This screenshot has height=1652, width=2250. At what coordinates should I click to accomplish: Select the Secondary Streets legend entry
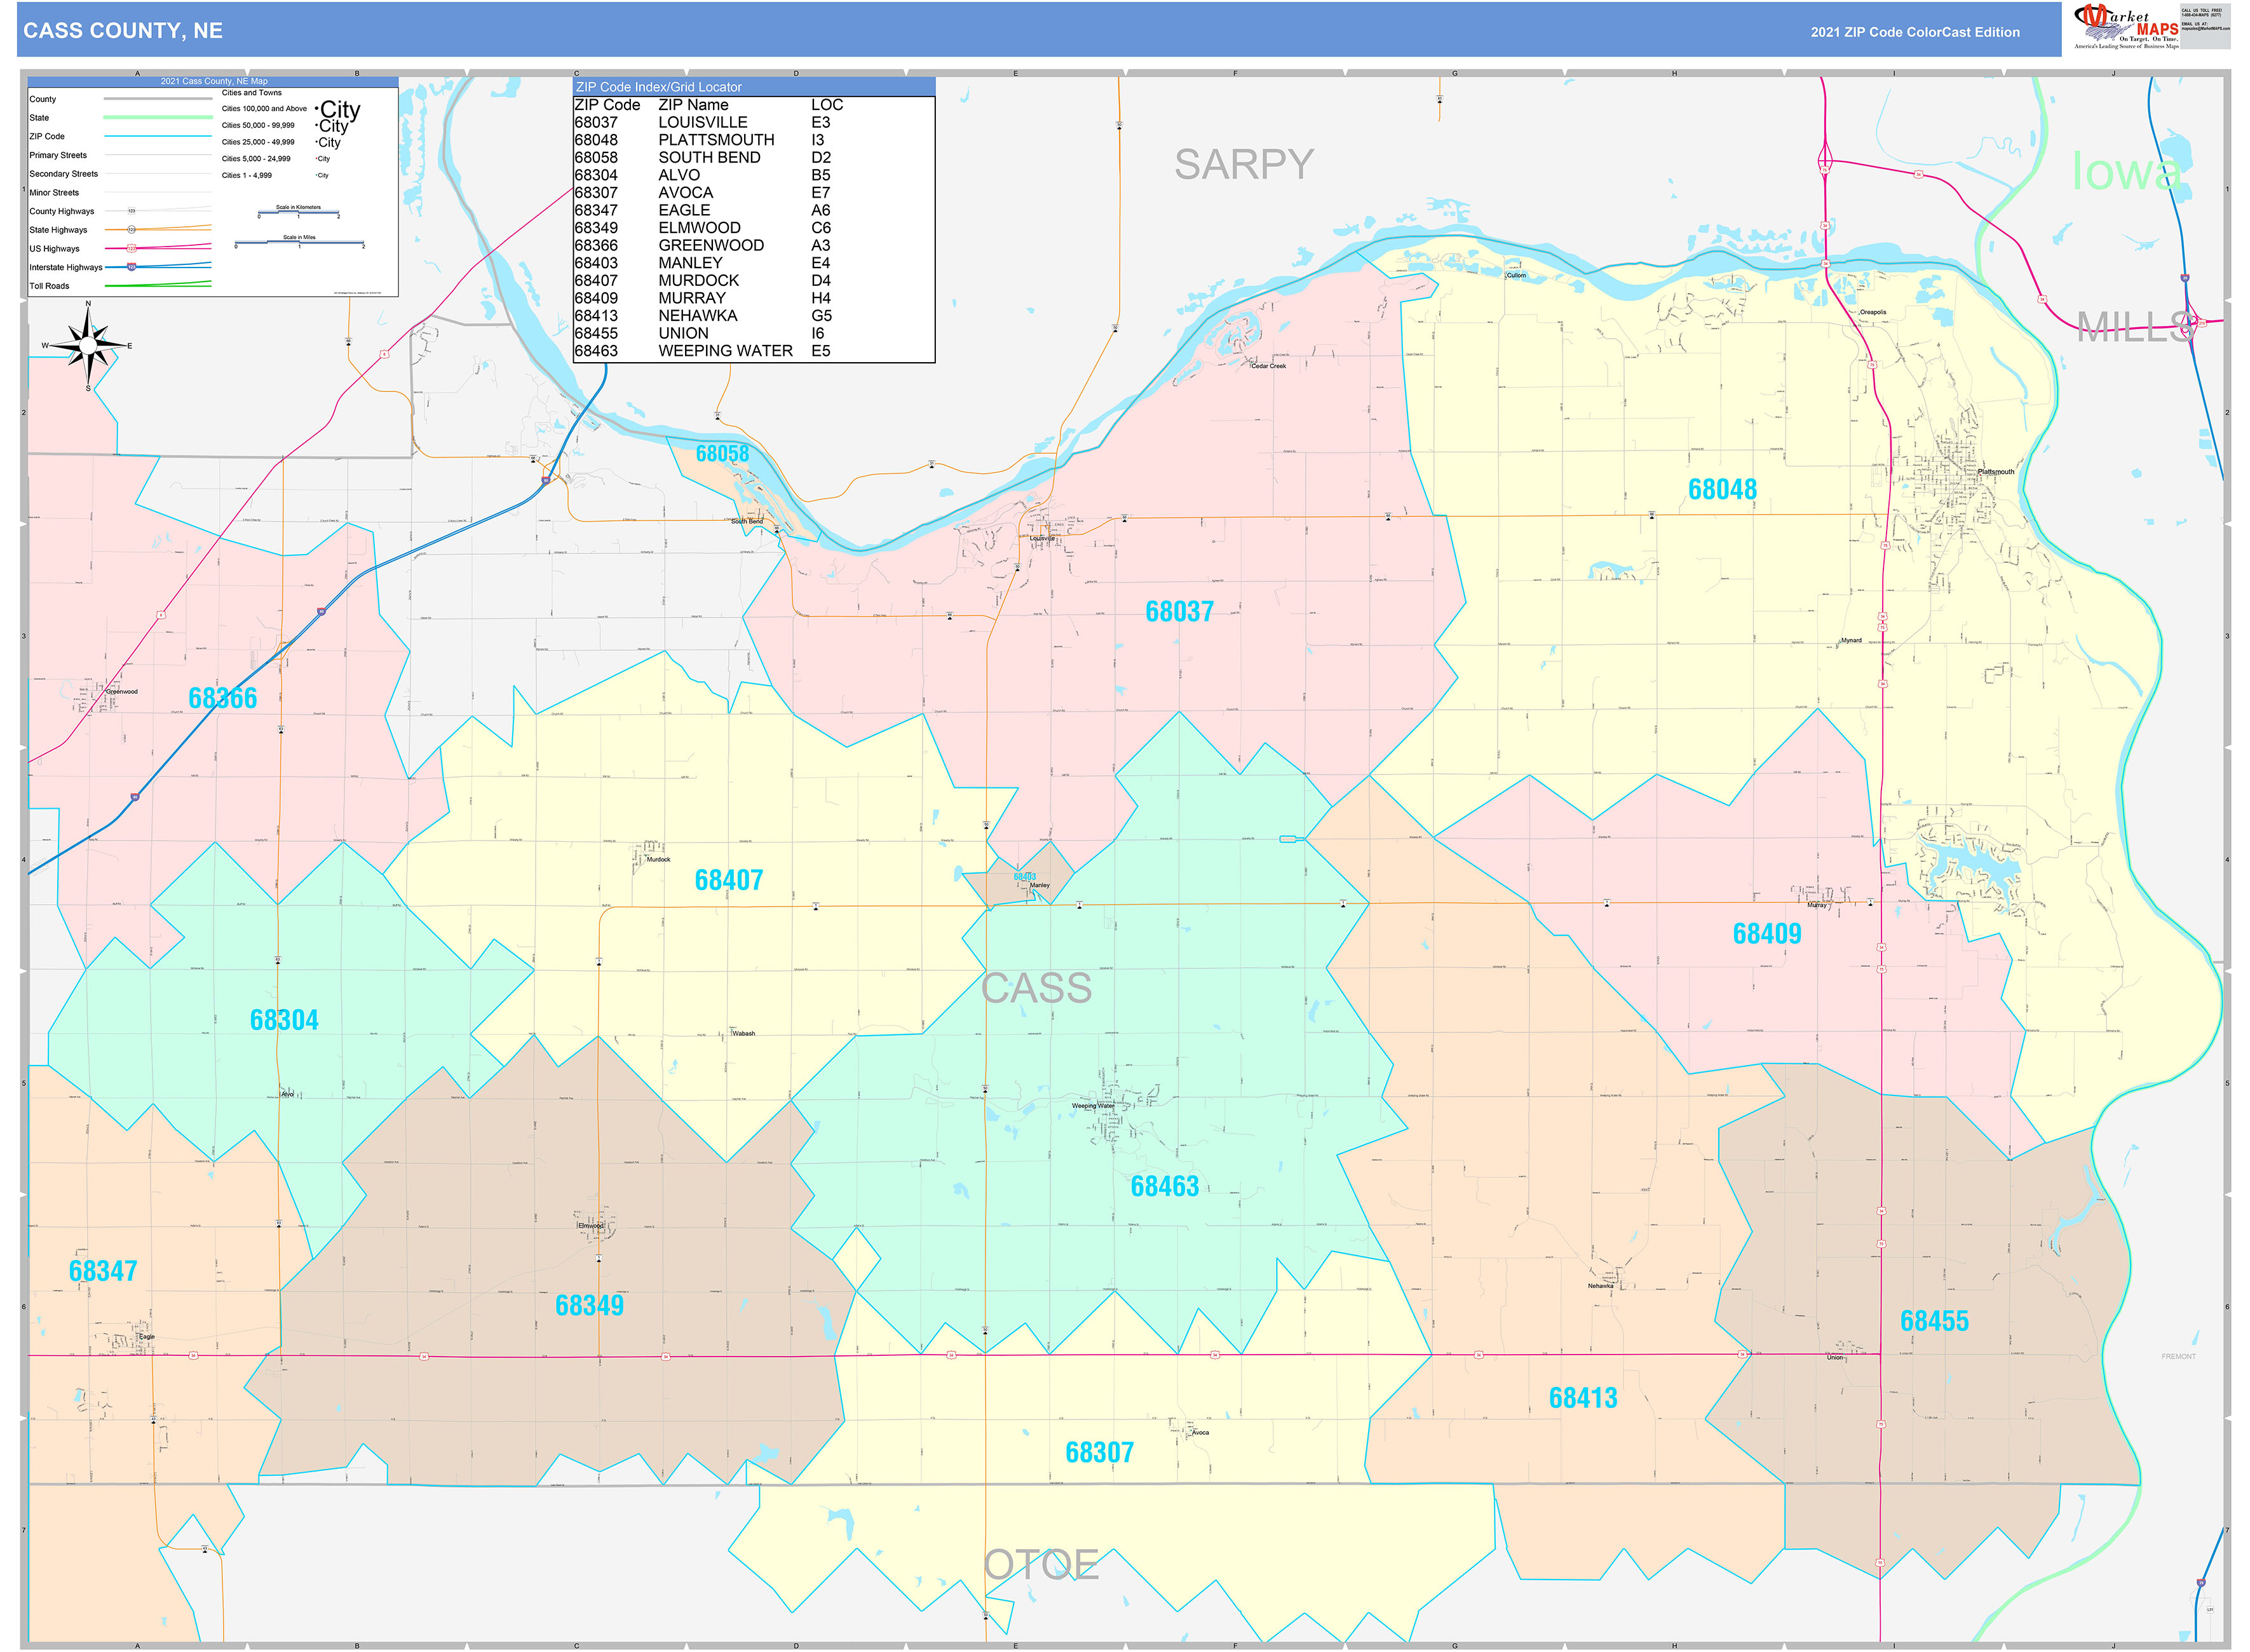(63, 173)
